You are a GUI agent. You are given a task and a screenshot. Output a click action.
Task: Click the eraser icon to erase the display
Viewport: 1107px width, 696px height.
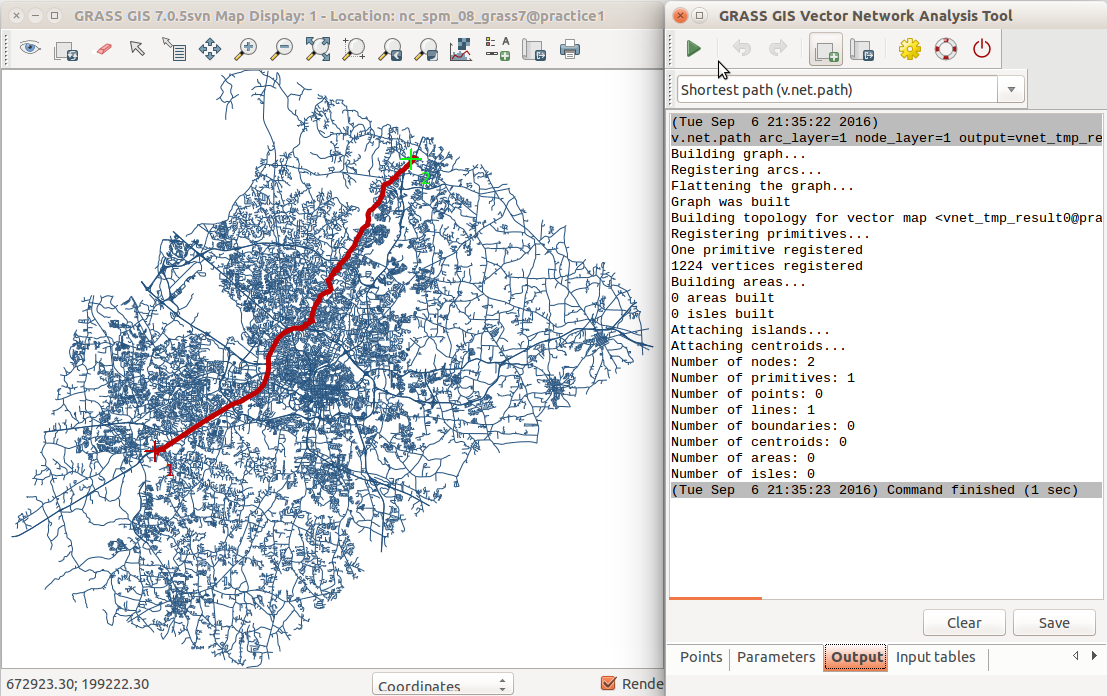[102, 48]
